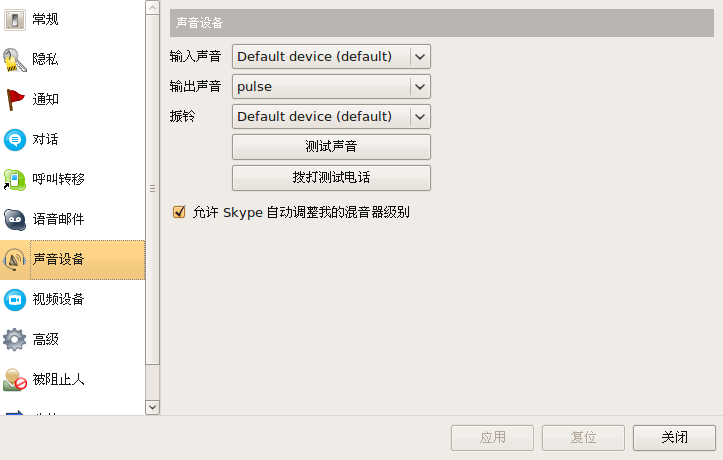Viewport: 723px width, 460px height.
Task: Click the 拨打测试电话 button
Action: point(331,178)
